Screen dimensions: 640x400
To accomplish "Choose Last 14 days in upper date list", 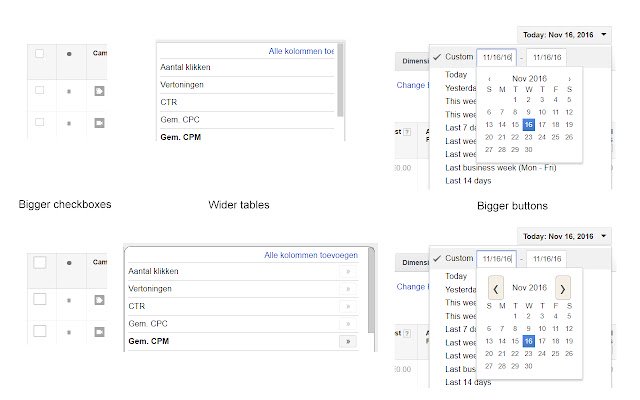I will (468, 181).
